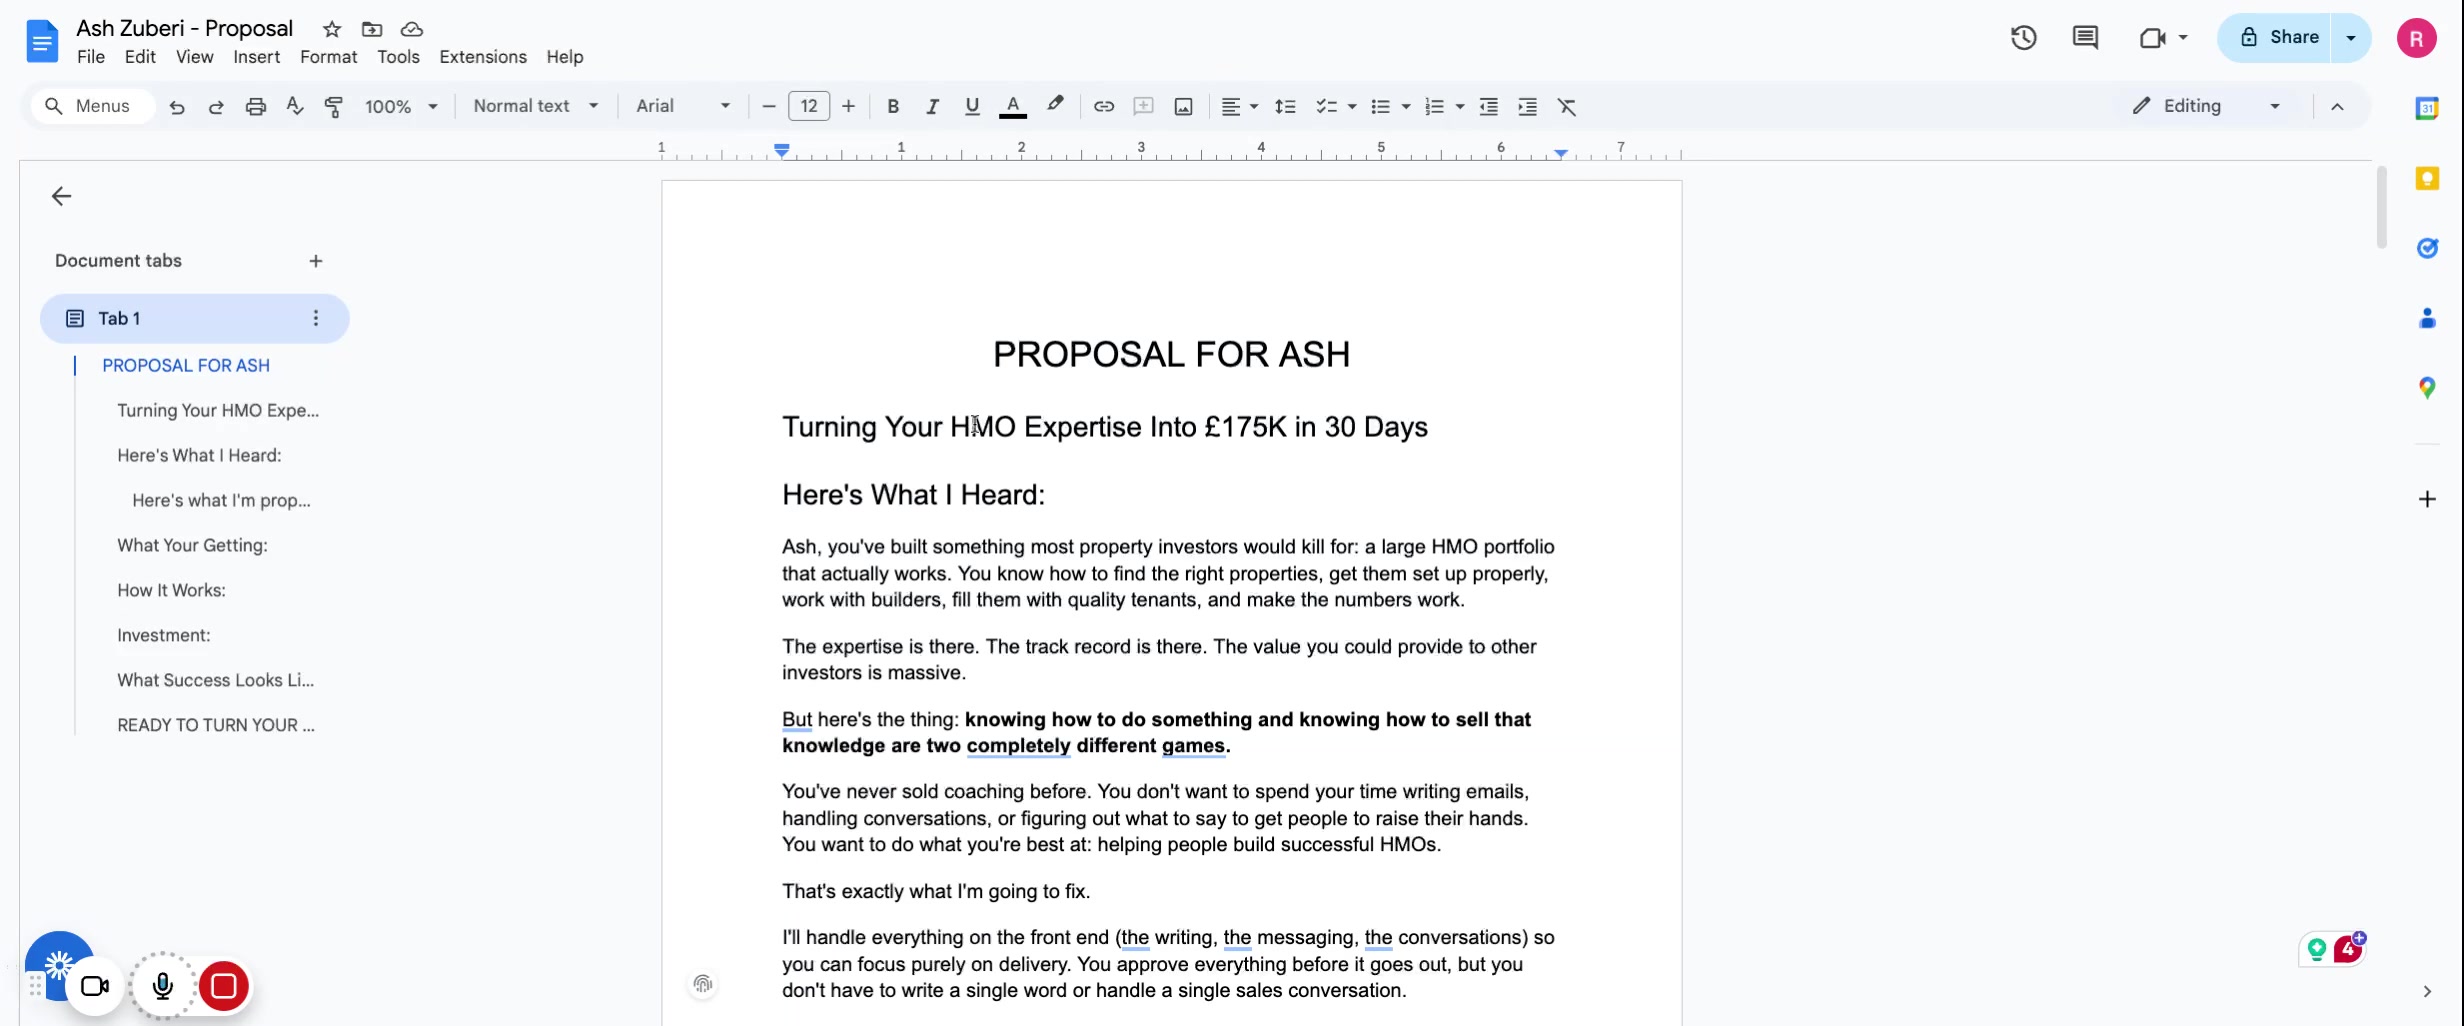Image resolution: width=2464 pixels, height=1026 pixels.
Task: Open version history clock icon
Action: pyautogui.click(x=2023, y=38)
